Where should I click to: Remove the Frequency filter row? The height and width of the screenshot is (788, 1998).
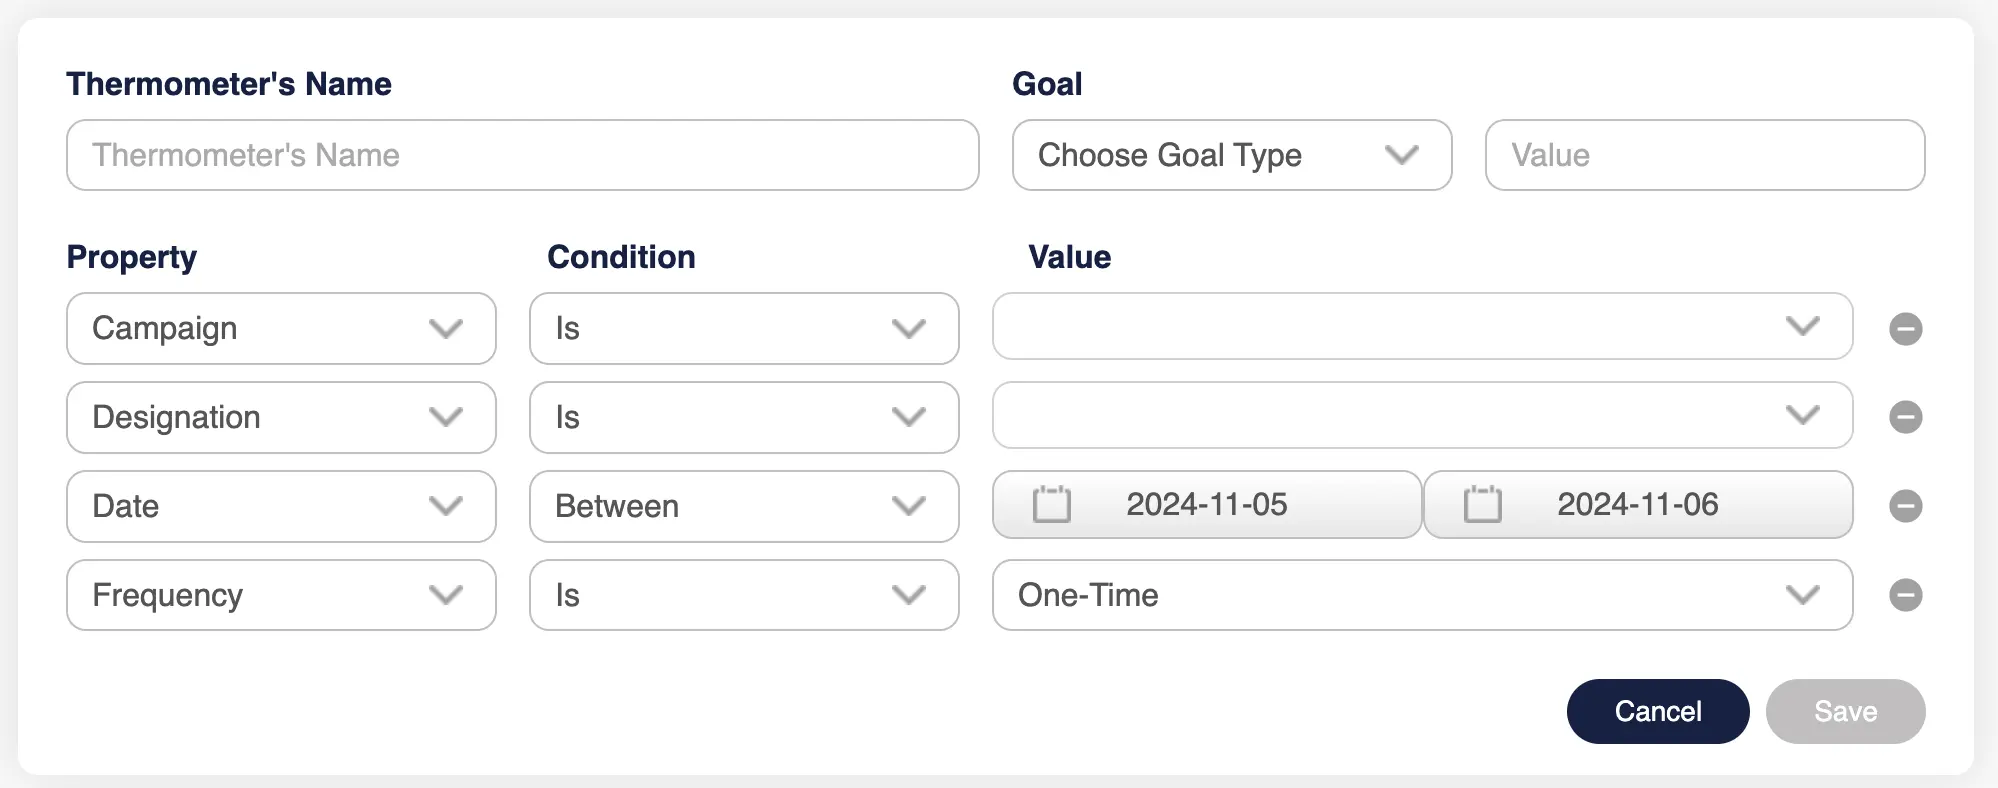(1905, 595)
